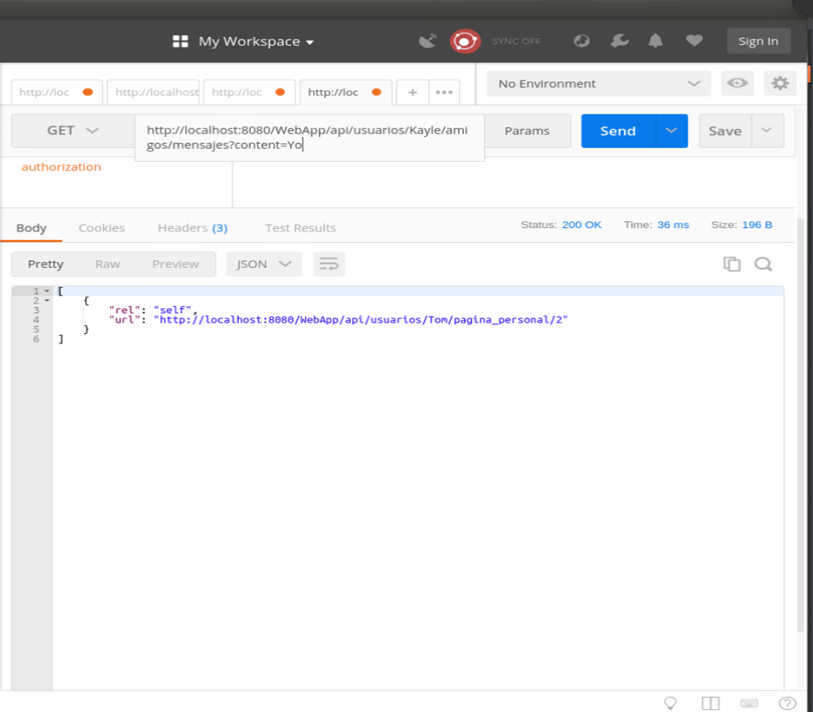Click the "self" value in response

(172, 310)
